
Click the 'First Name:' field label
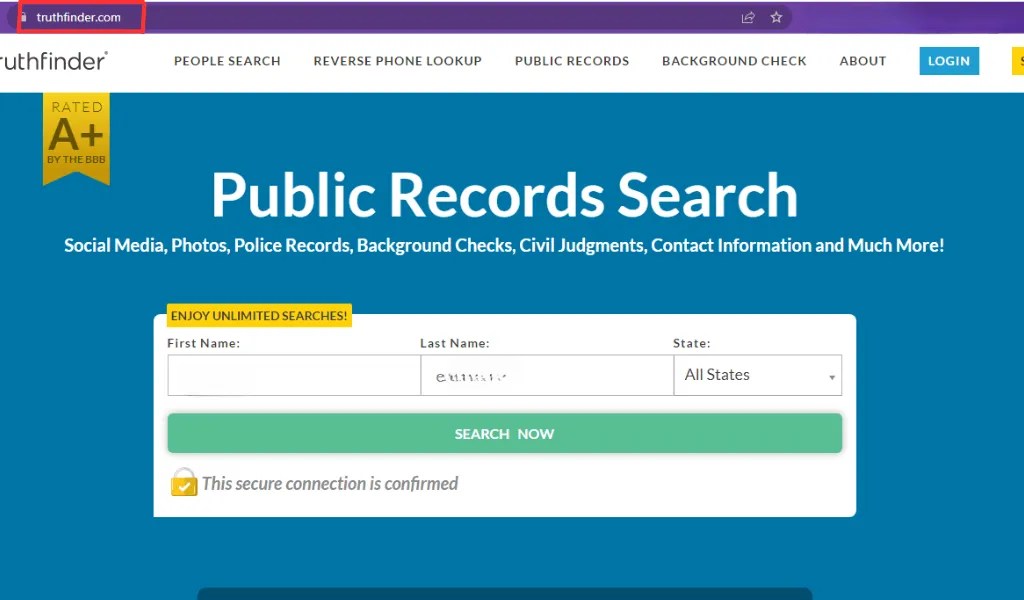[x=204, y=343]
